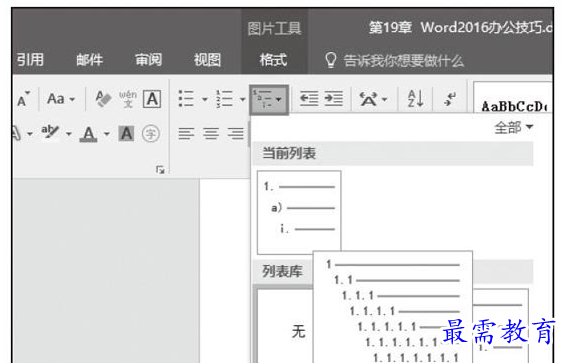
Task: Switch to the 审阅 tab
Action: [x=149, y=60]
